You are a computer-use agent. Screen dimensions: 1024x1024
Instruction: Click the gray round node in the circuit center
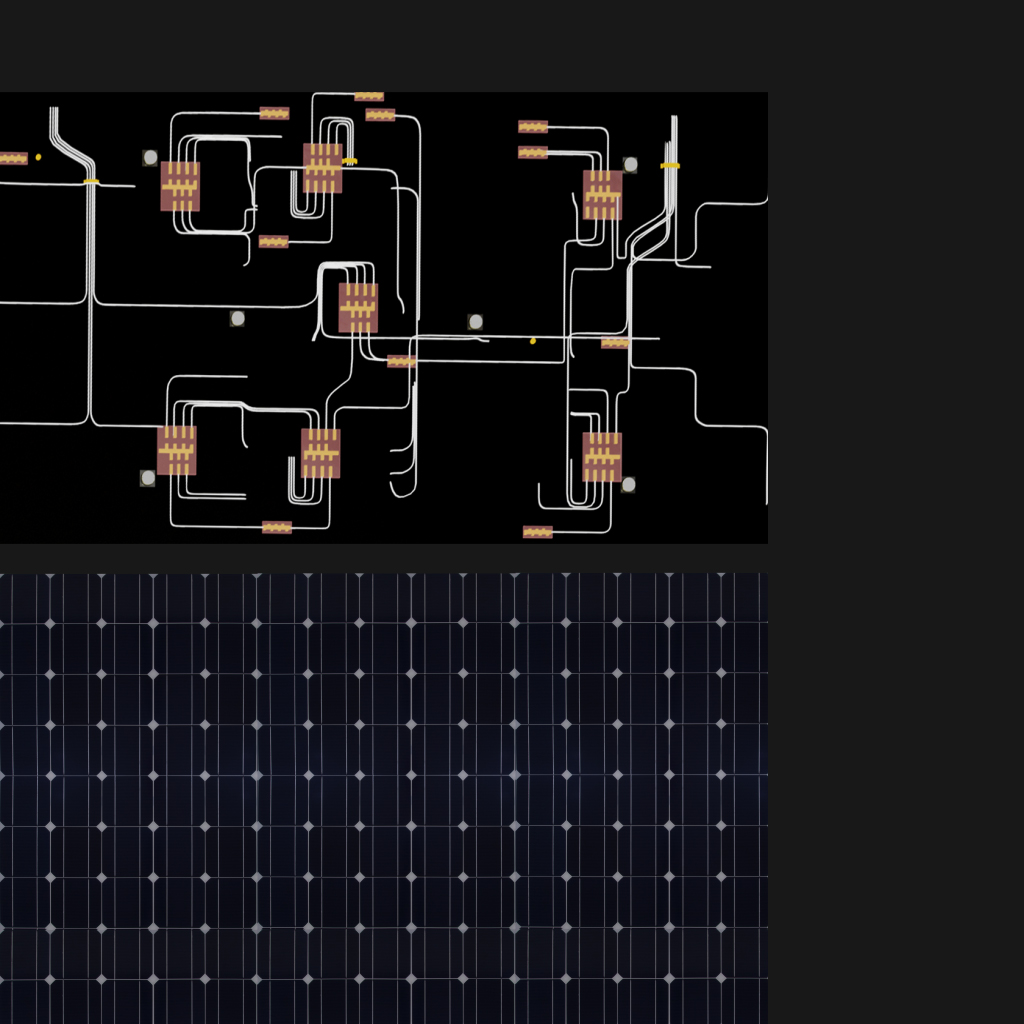click(x=475, y=322)
